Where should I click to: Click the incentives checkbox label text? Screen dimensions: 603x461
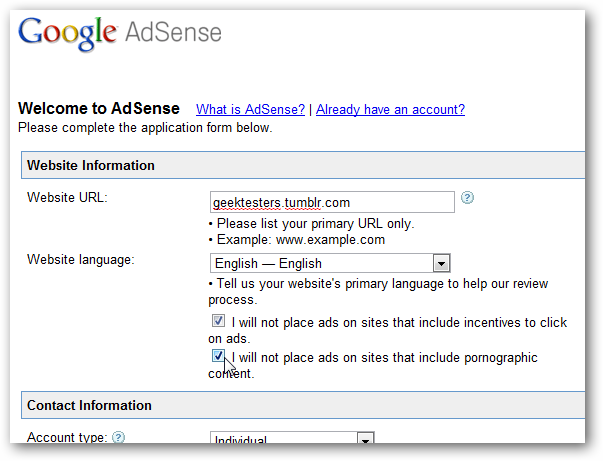(388, 330)
